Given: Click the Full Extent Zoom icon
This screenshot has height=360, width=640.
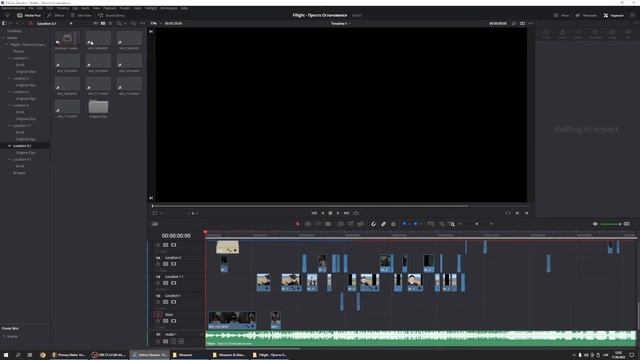Looking at the screenshot, I should (x=431, y=224).
